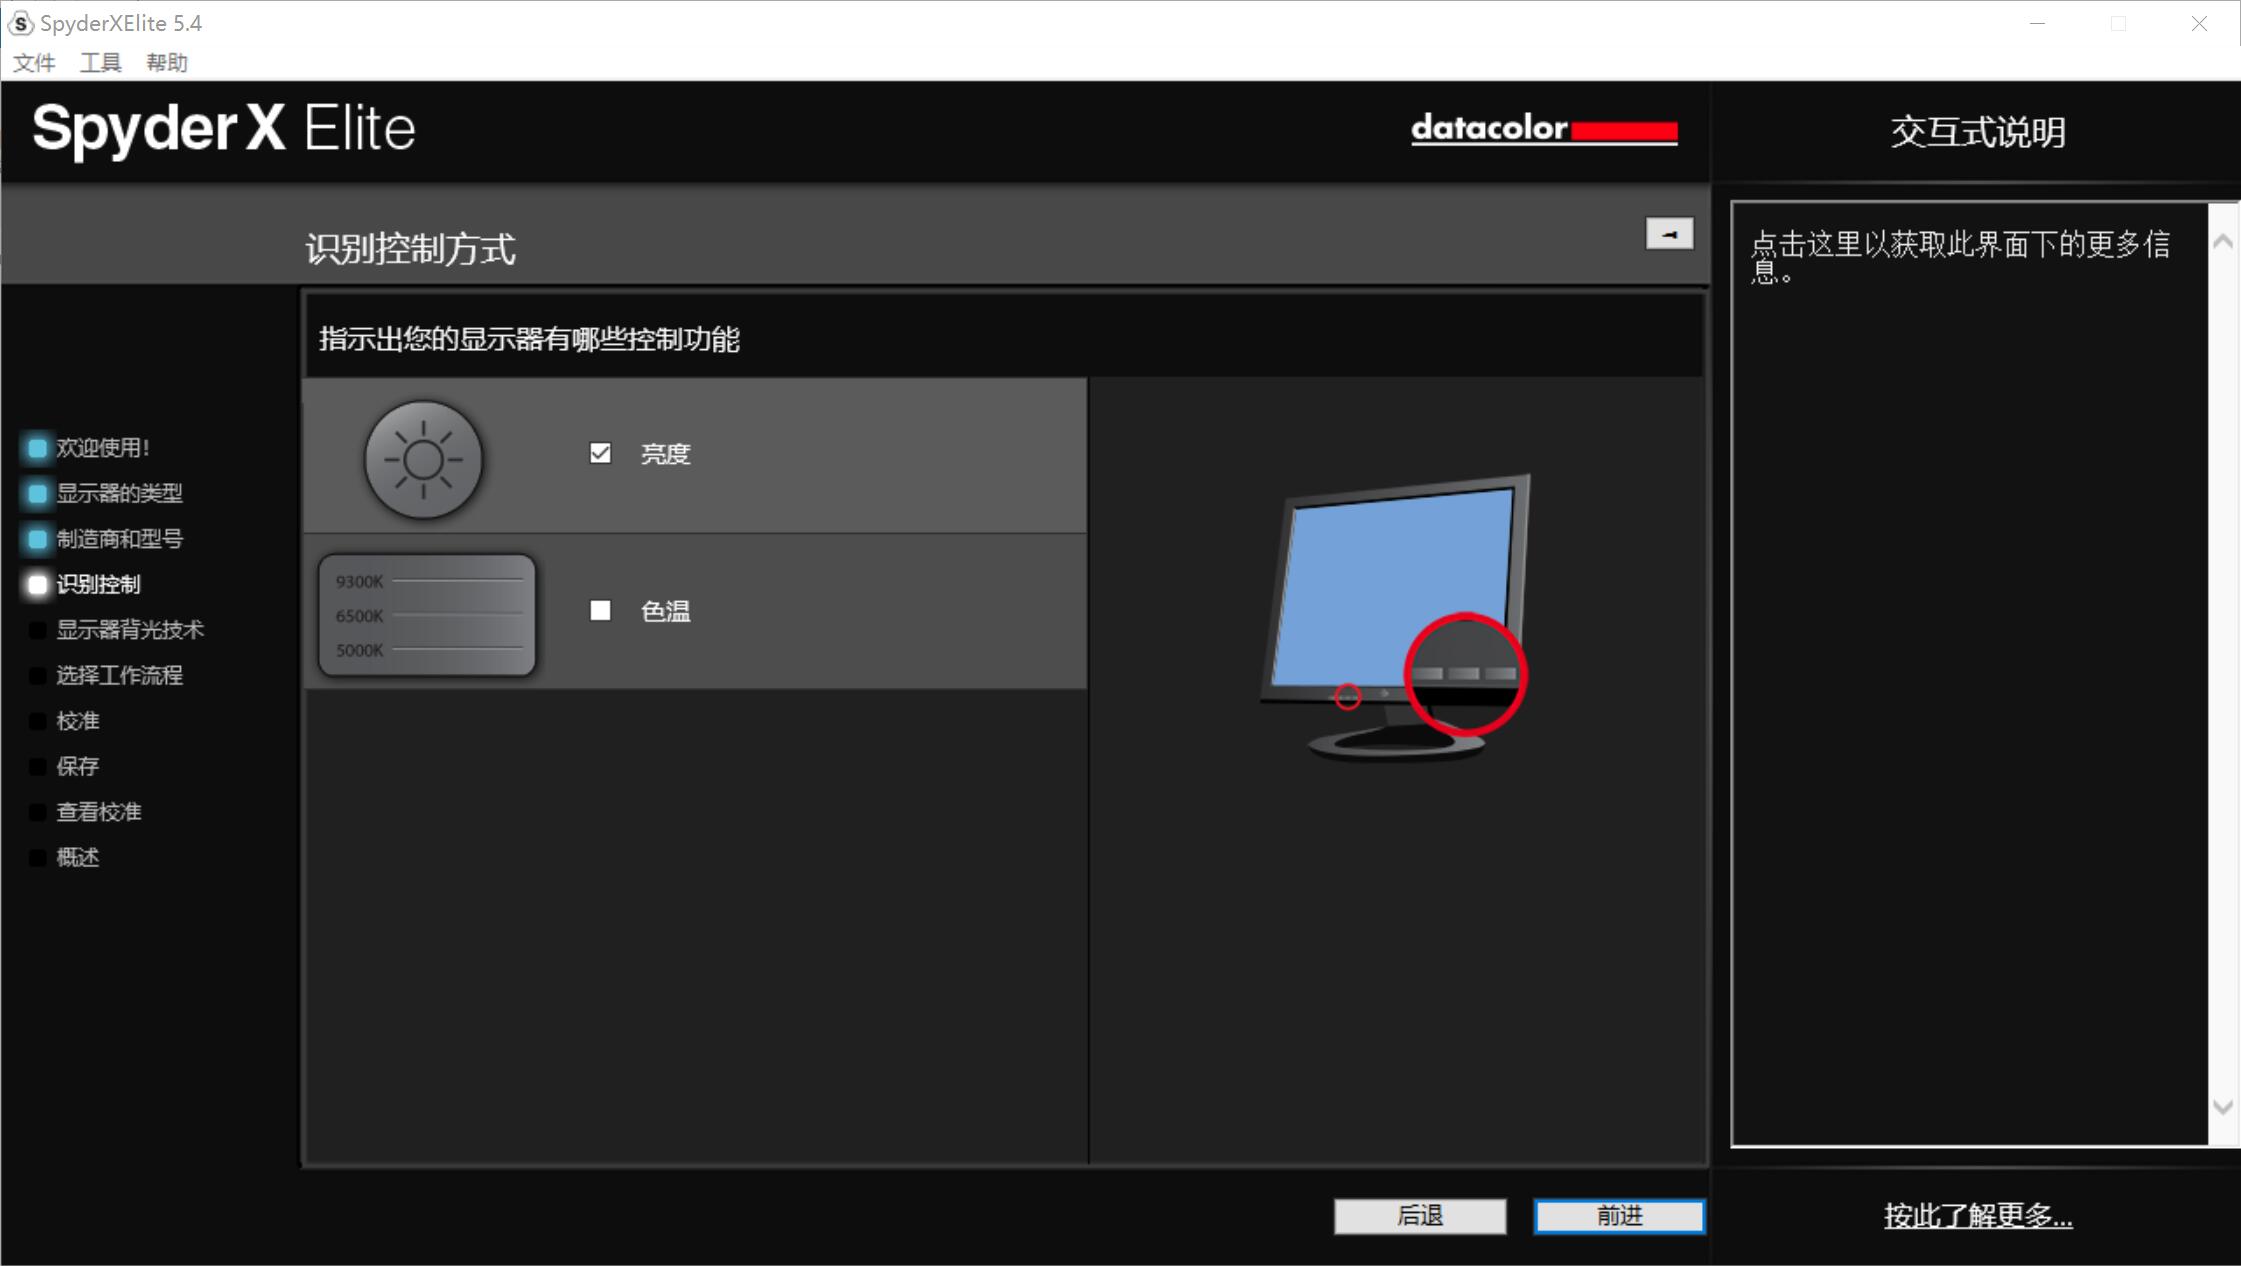Close the SpyderXElite window
2241x1266 pixels.
[x=2199, y=23]
